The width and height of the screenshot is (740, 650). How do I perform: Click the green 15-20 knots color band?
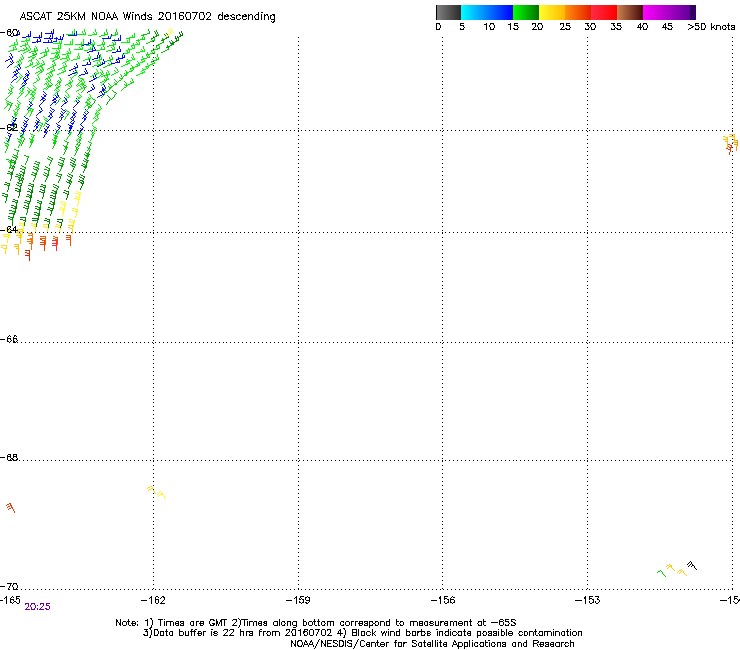pyautogui.click(x=526, y=12)
